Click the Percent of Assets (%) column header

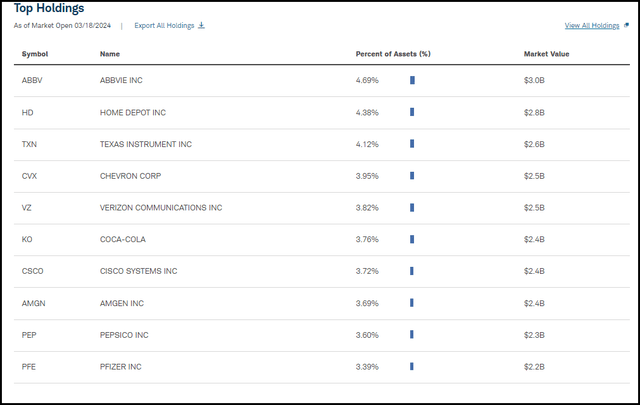(393, 54)
